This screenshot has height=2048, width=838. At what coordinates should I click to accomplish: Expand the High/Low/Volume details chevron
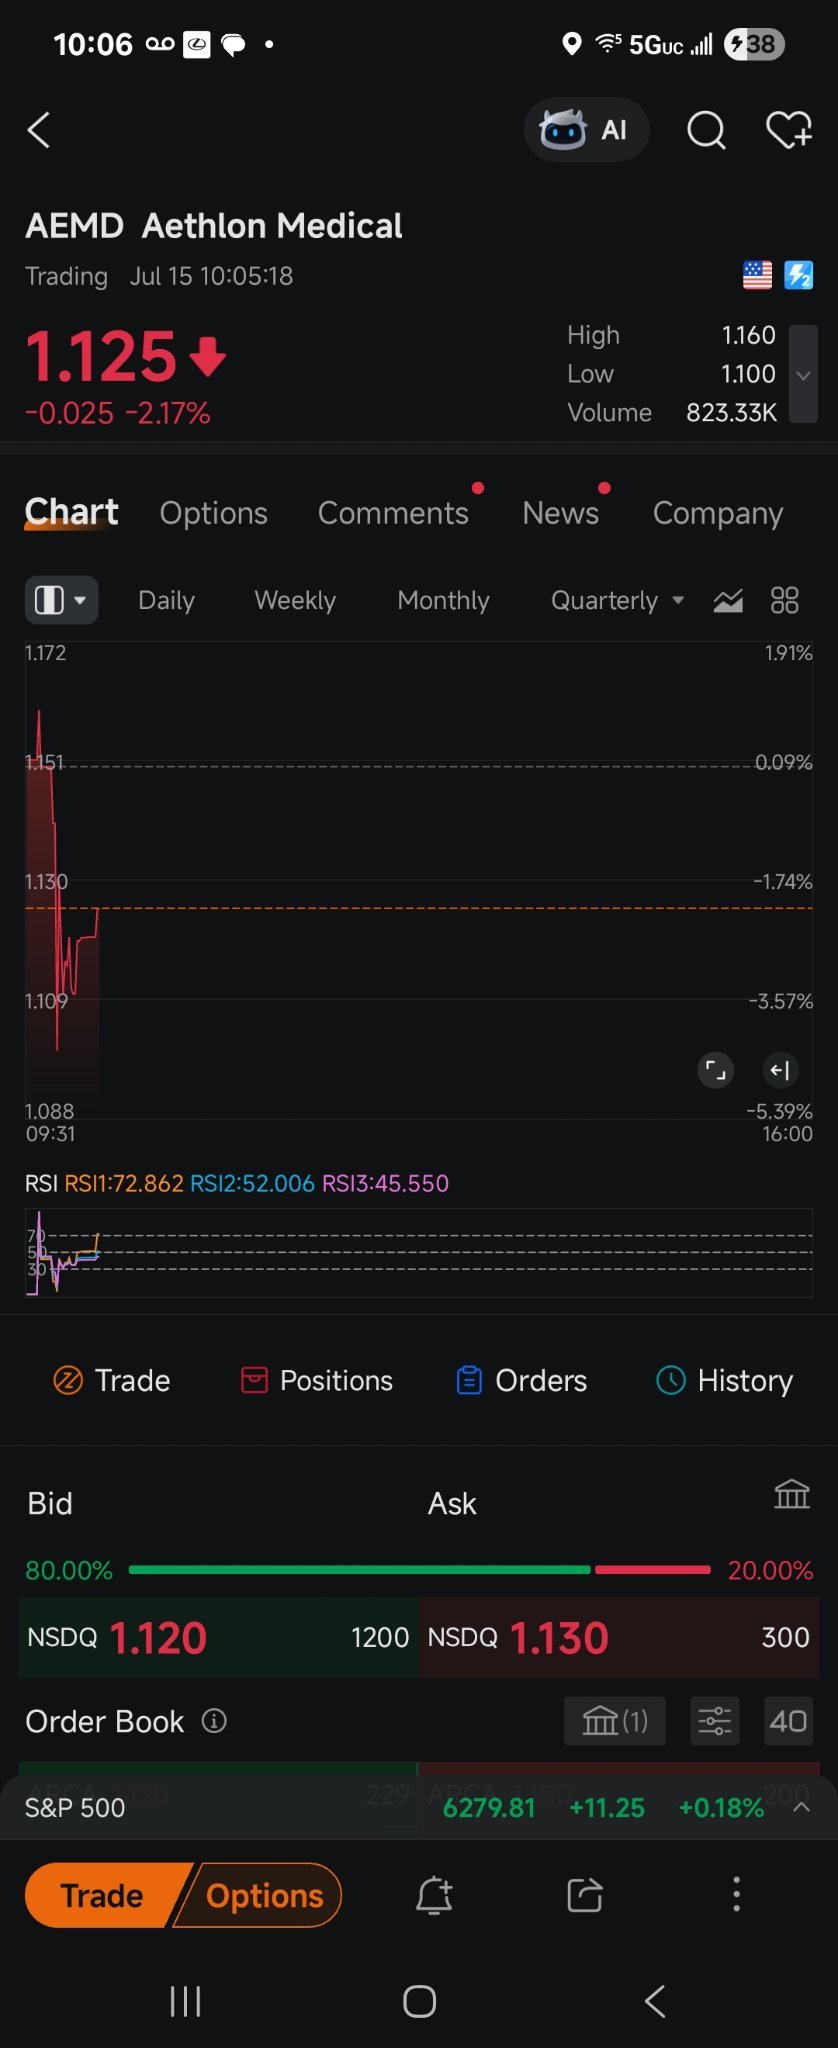click(x=803, y=374)
